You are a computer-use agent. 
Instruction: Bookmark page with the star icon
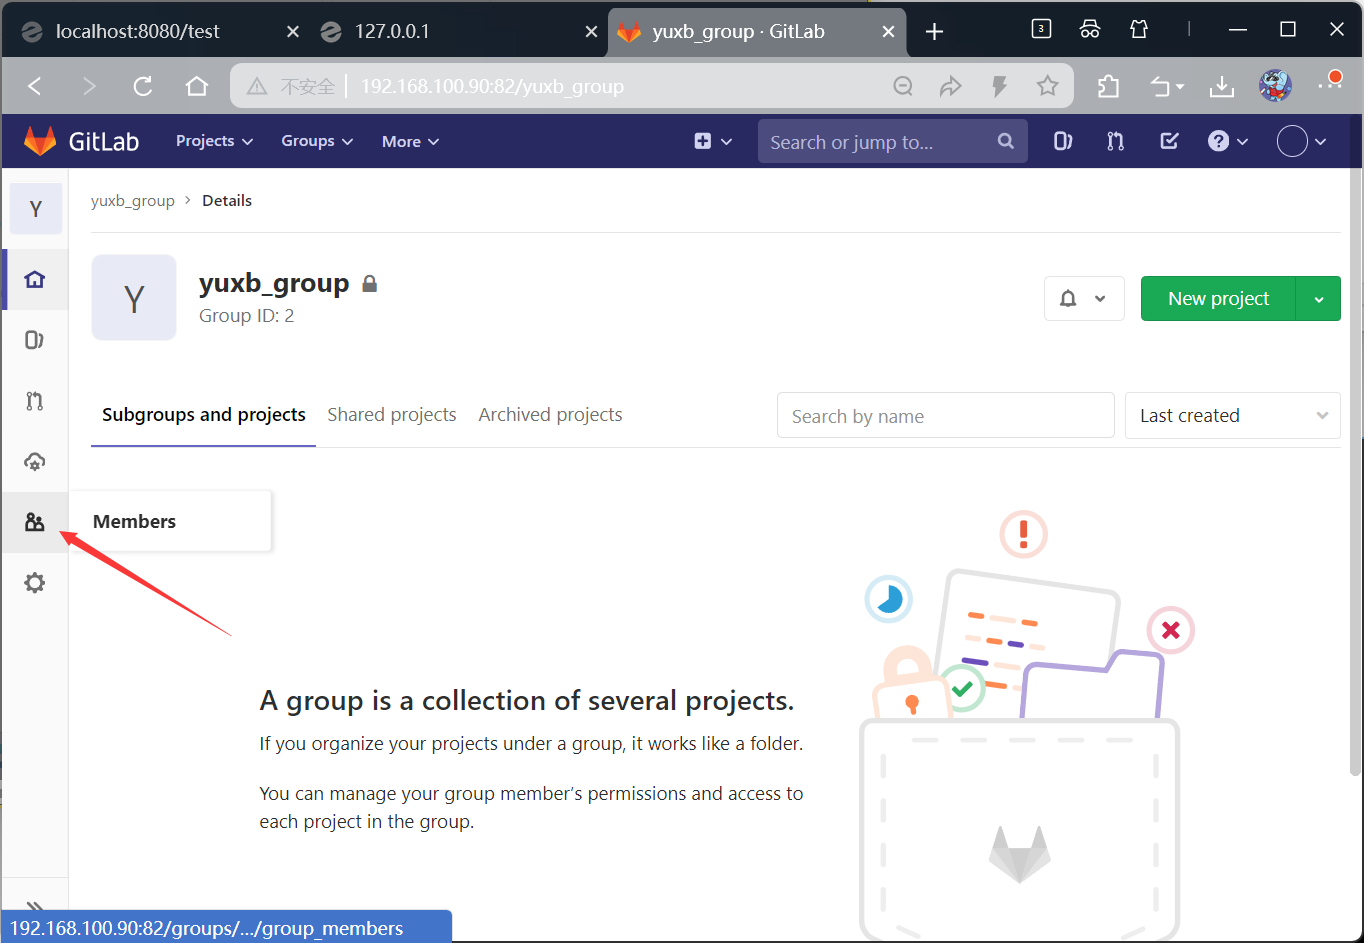[1047, 86]
